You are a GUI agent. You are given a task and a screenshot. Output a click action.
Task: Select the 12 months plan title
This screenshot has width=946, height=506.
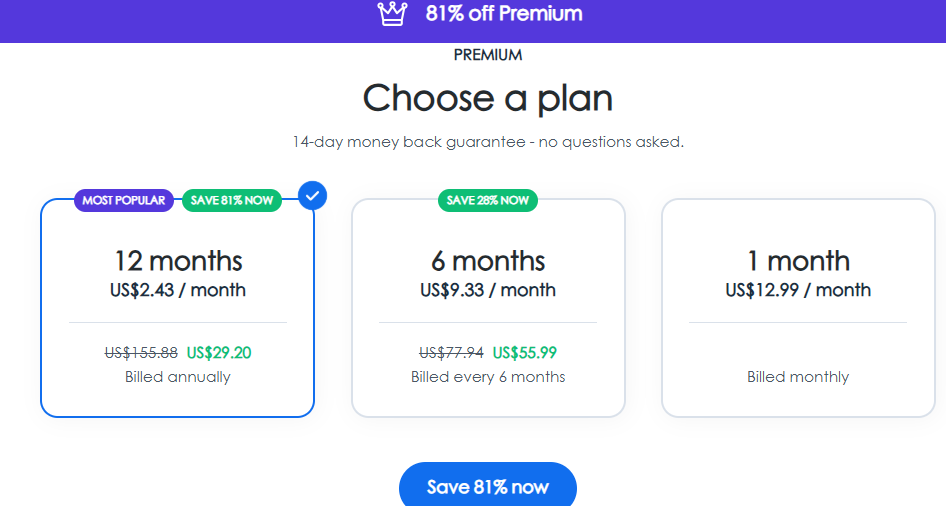[x=178, y=261]
